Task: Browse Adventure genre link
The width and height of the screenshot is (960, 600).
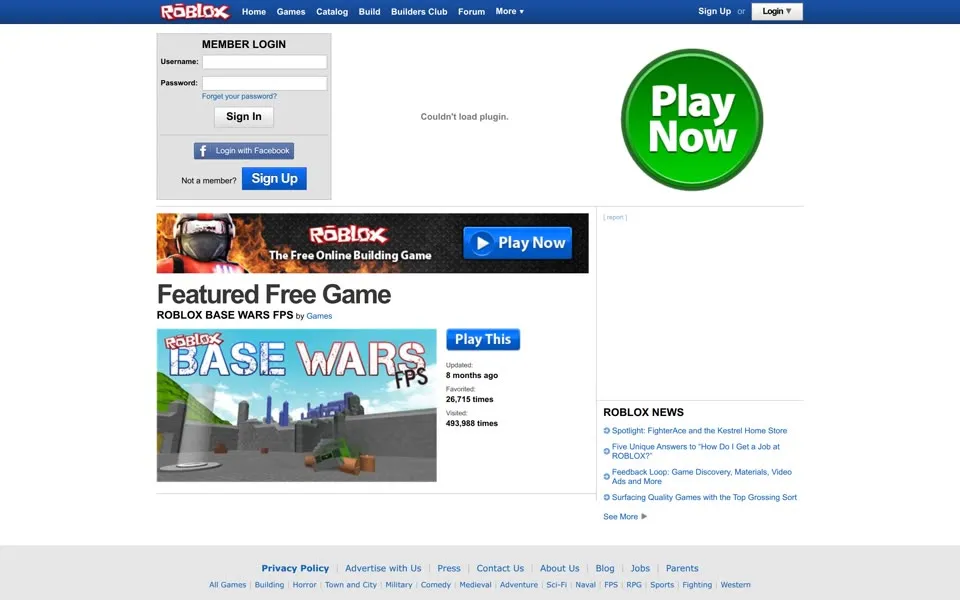Action: [519, 585]
